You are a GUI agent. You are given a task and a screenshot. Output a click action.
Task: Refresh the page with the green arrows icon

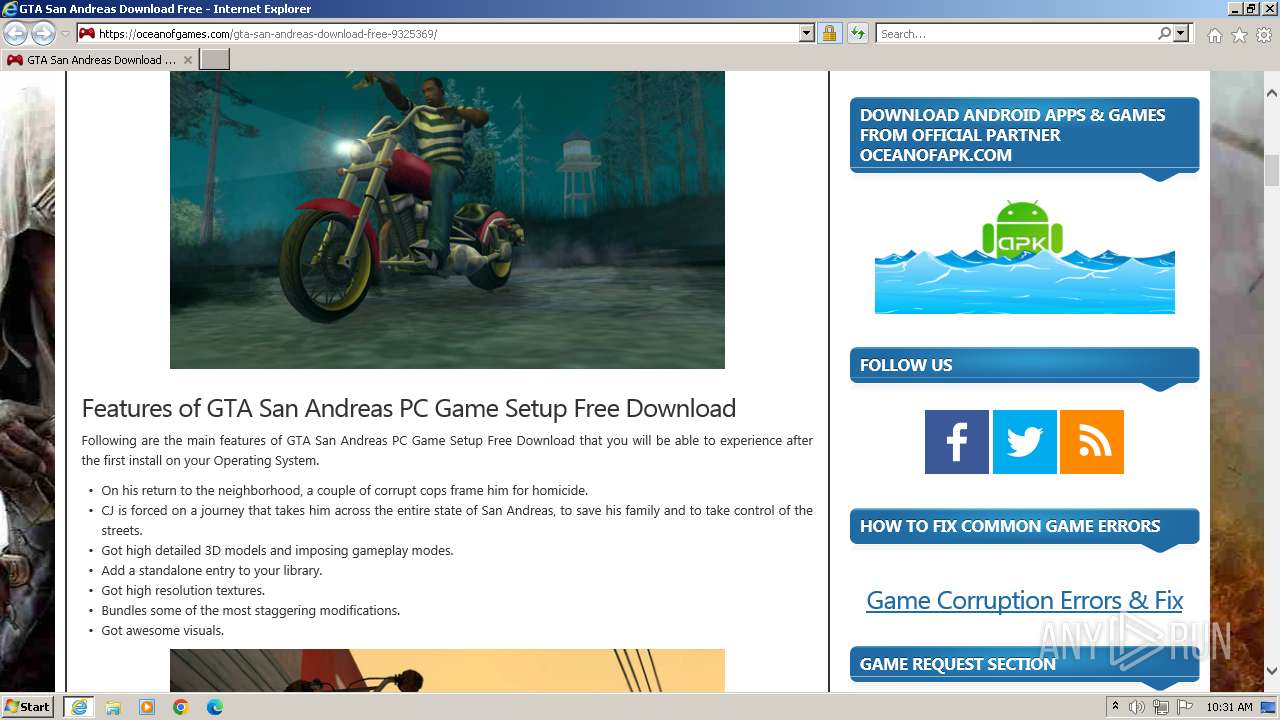point(857,34)
